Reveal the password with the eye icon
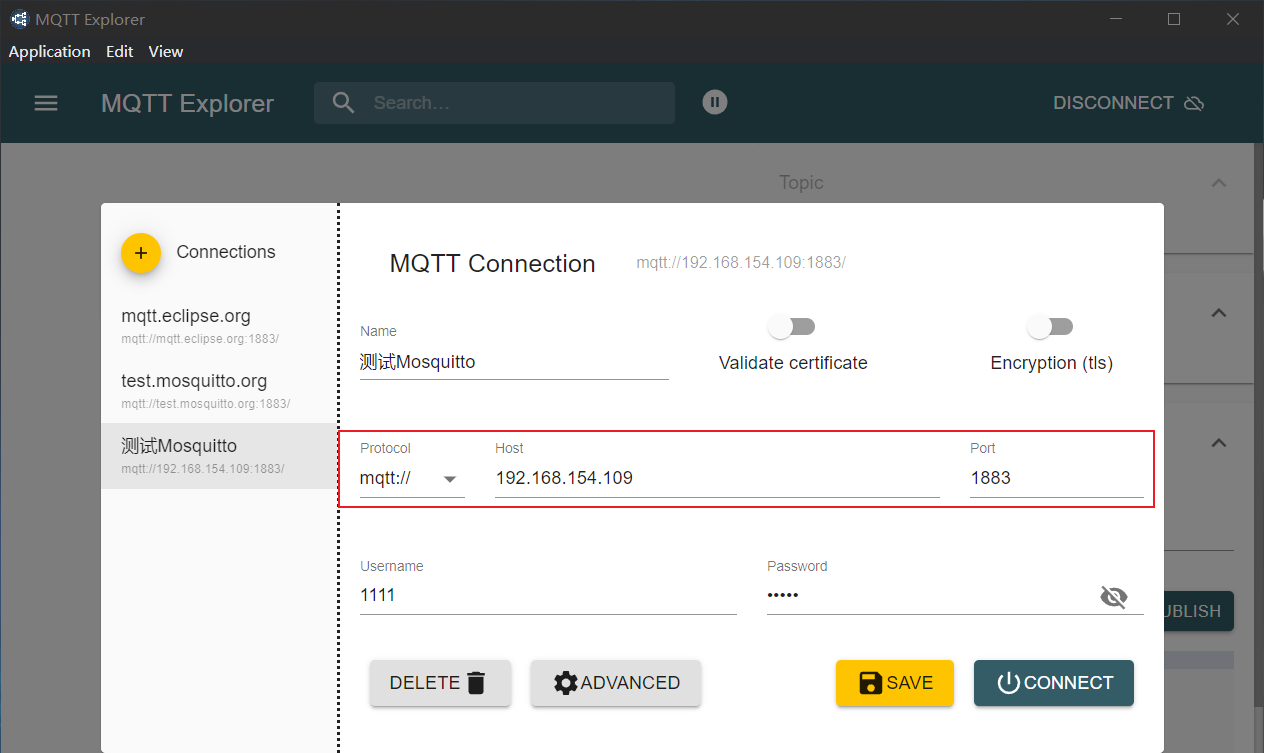The image size is (1264, 753). (x=1113, y=596)
